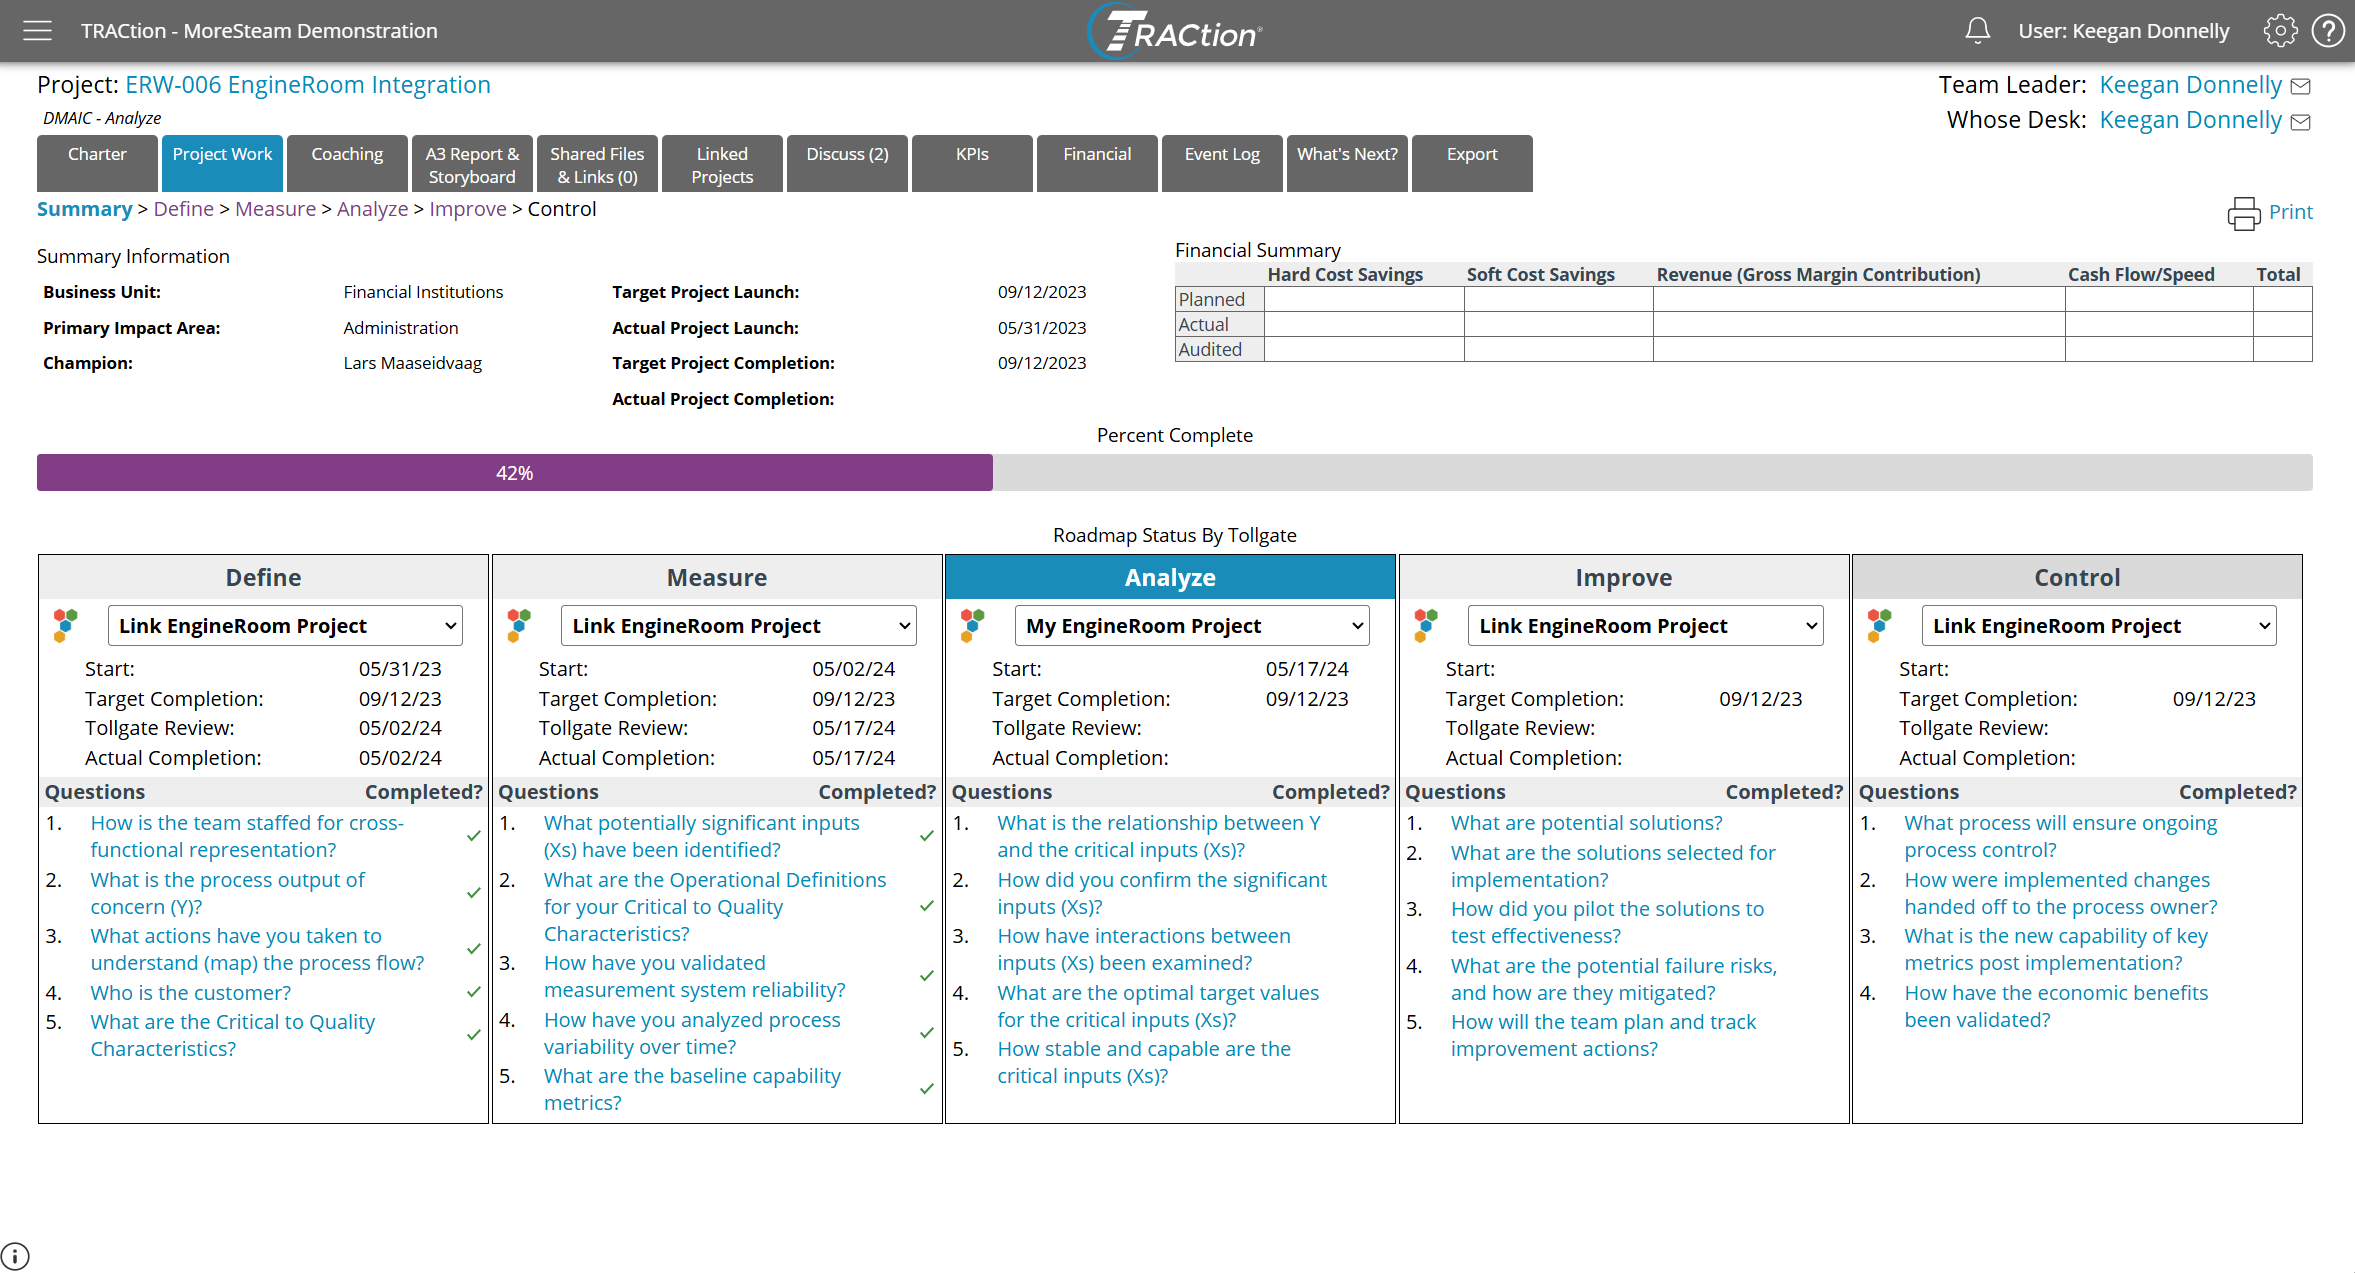Open the hamburger menu icon
Viewport: 2355px width, 1273px height.
tap(37, 31)
